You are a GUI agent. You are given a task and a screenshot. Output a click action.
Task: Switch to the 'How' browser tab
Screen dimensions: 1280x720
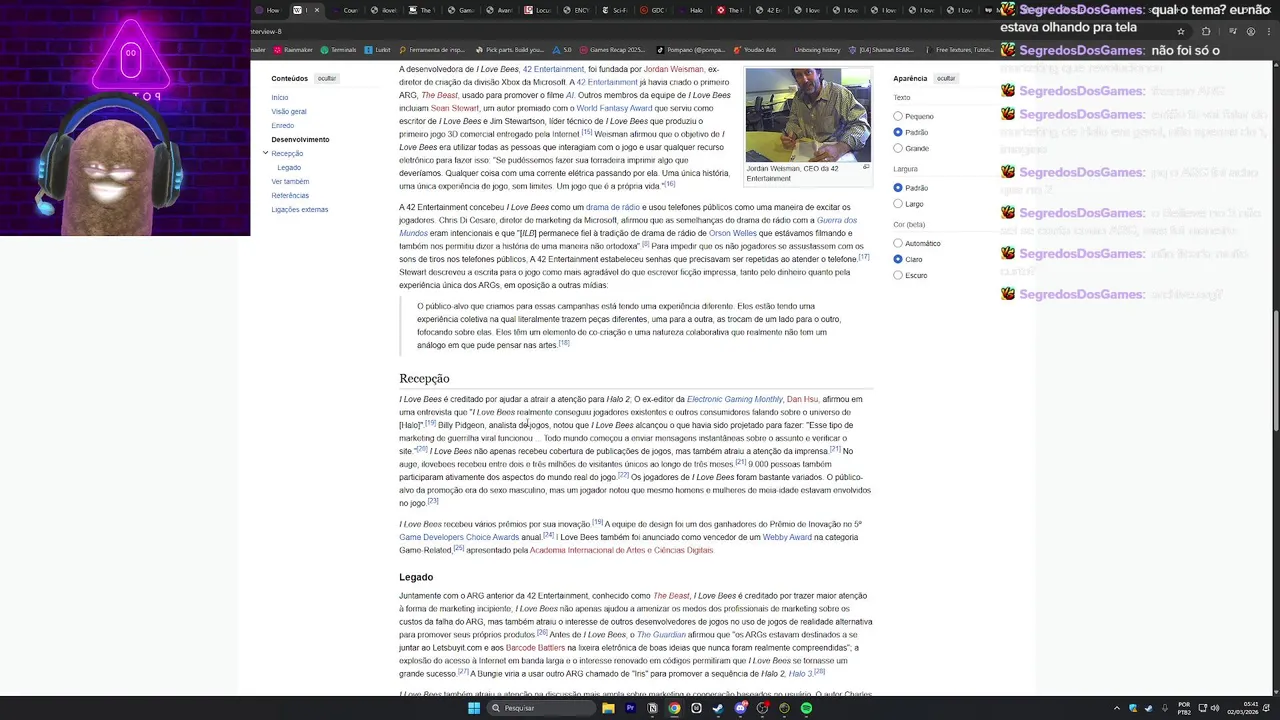(269, 10)
